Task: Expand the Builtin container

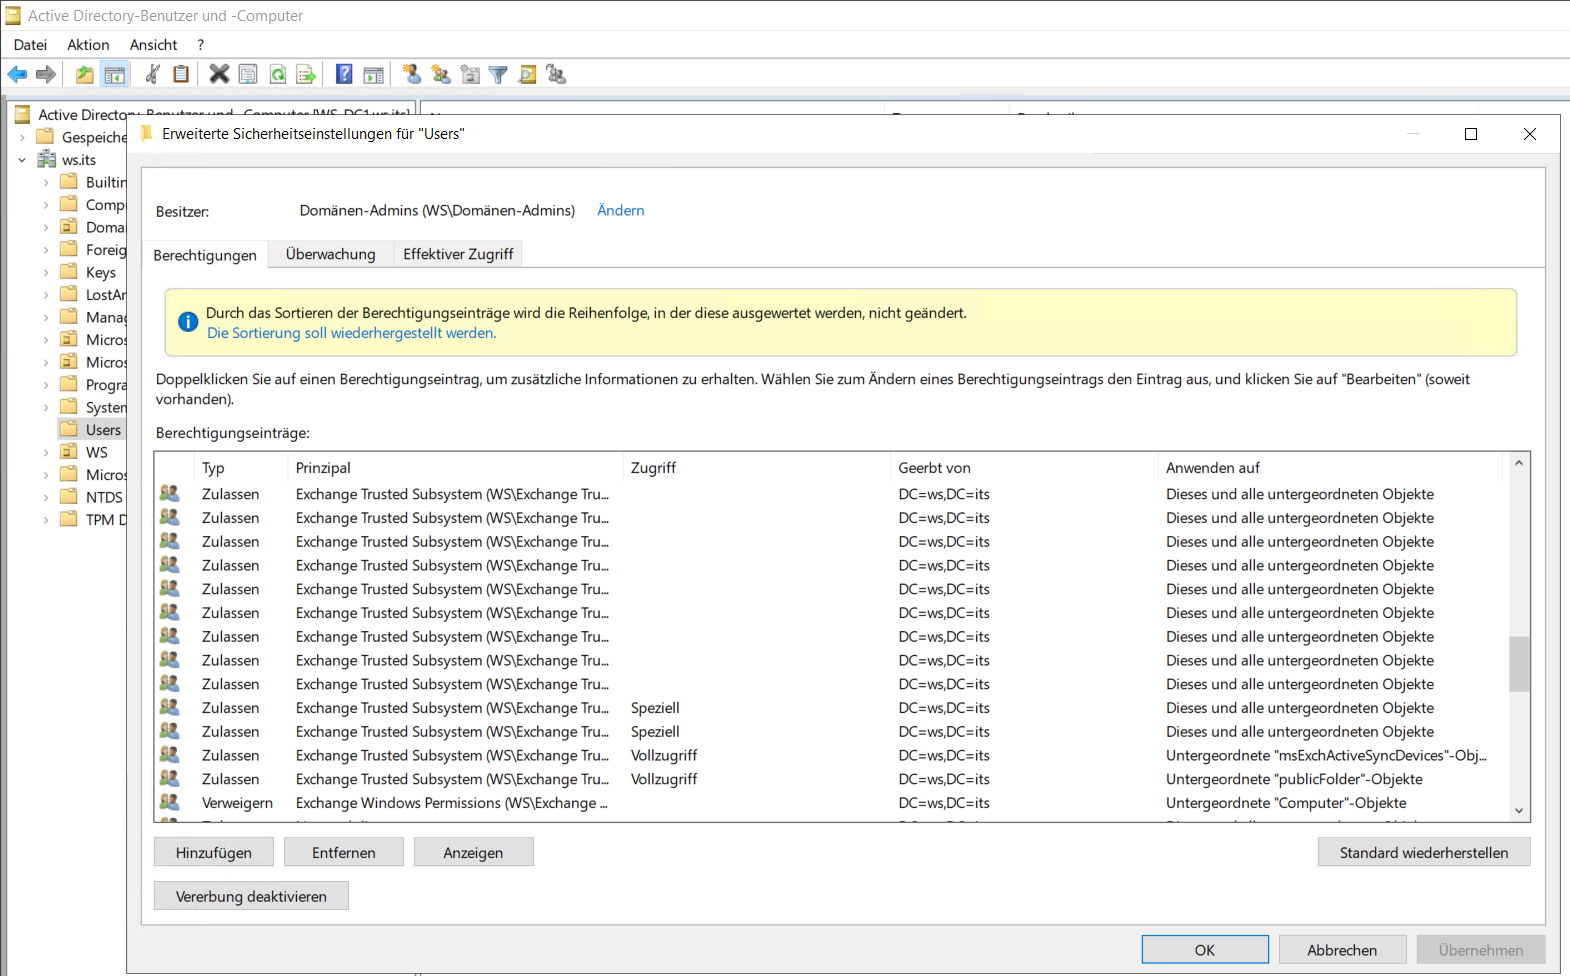Action: pos(46,182)
